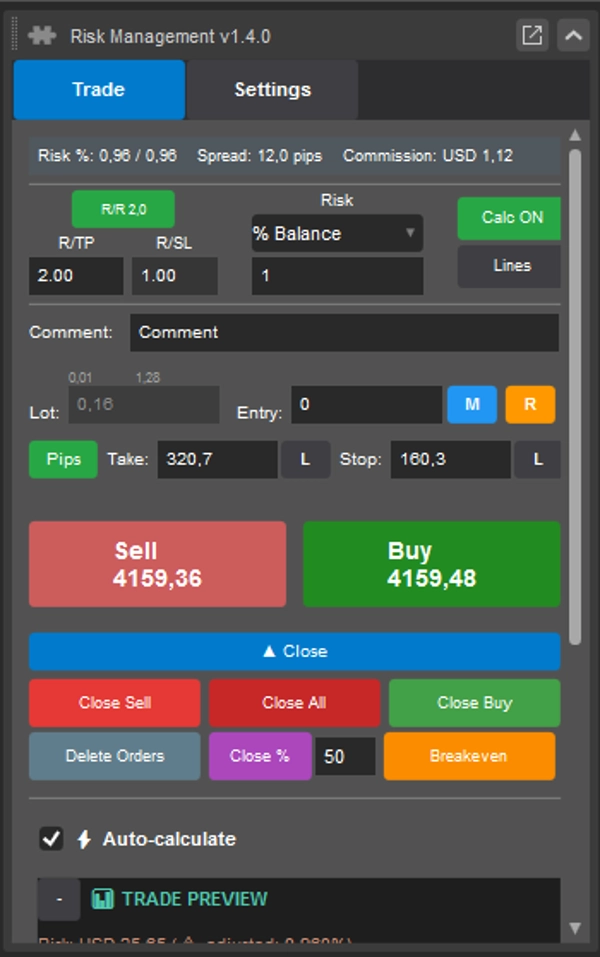Click the L button next to Stop
This screenshot has height=957, width=600.
pos(537,459)
